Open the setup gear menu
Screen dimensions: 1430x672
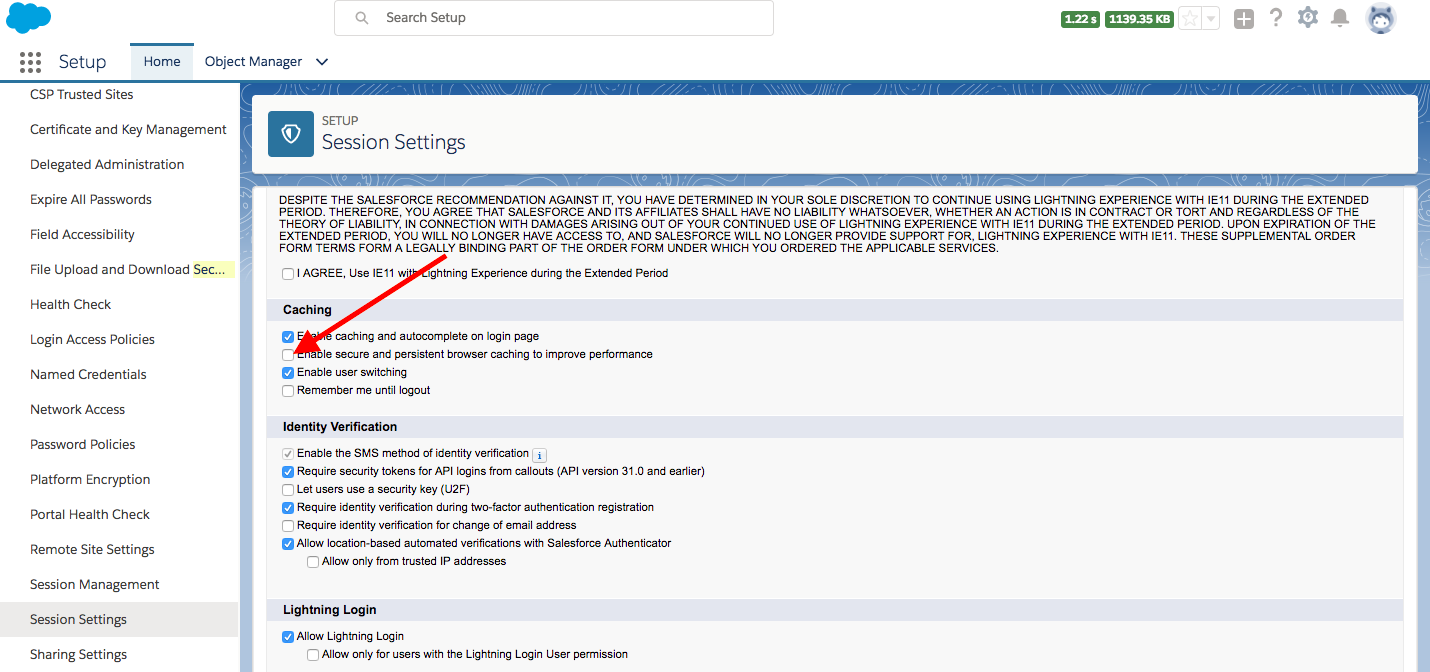[1308, 18]
